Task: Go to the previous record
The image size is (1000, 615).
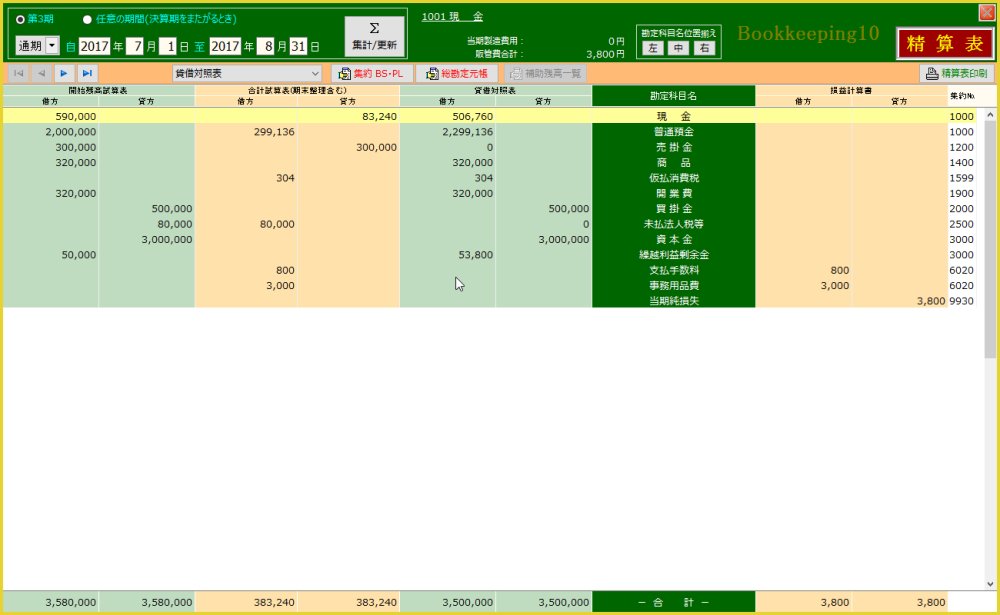Action: [x=41, y=73]
